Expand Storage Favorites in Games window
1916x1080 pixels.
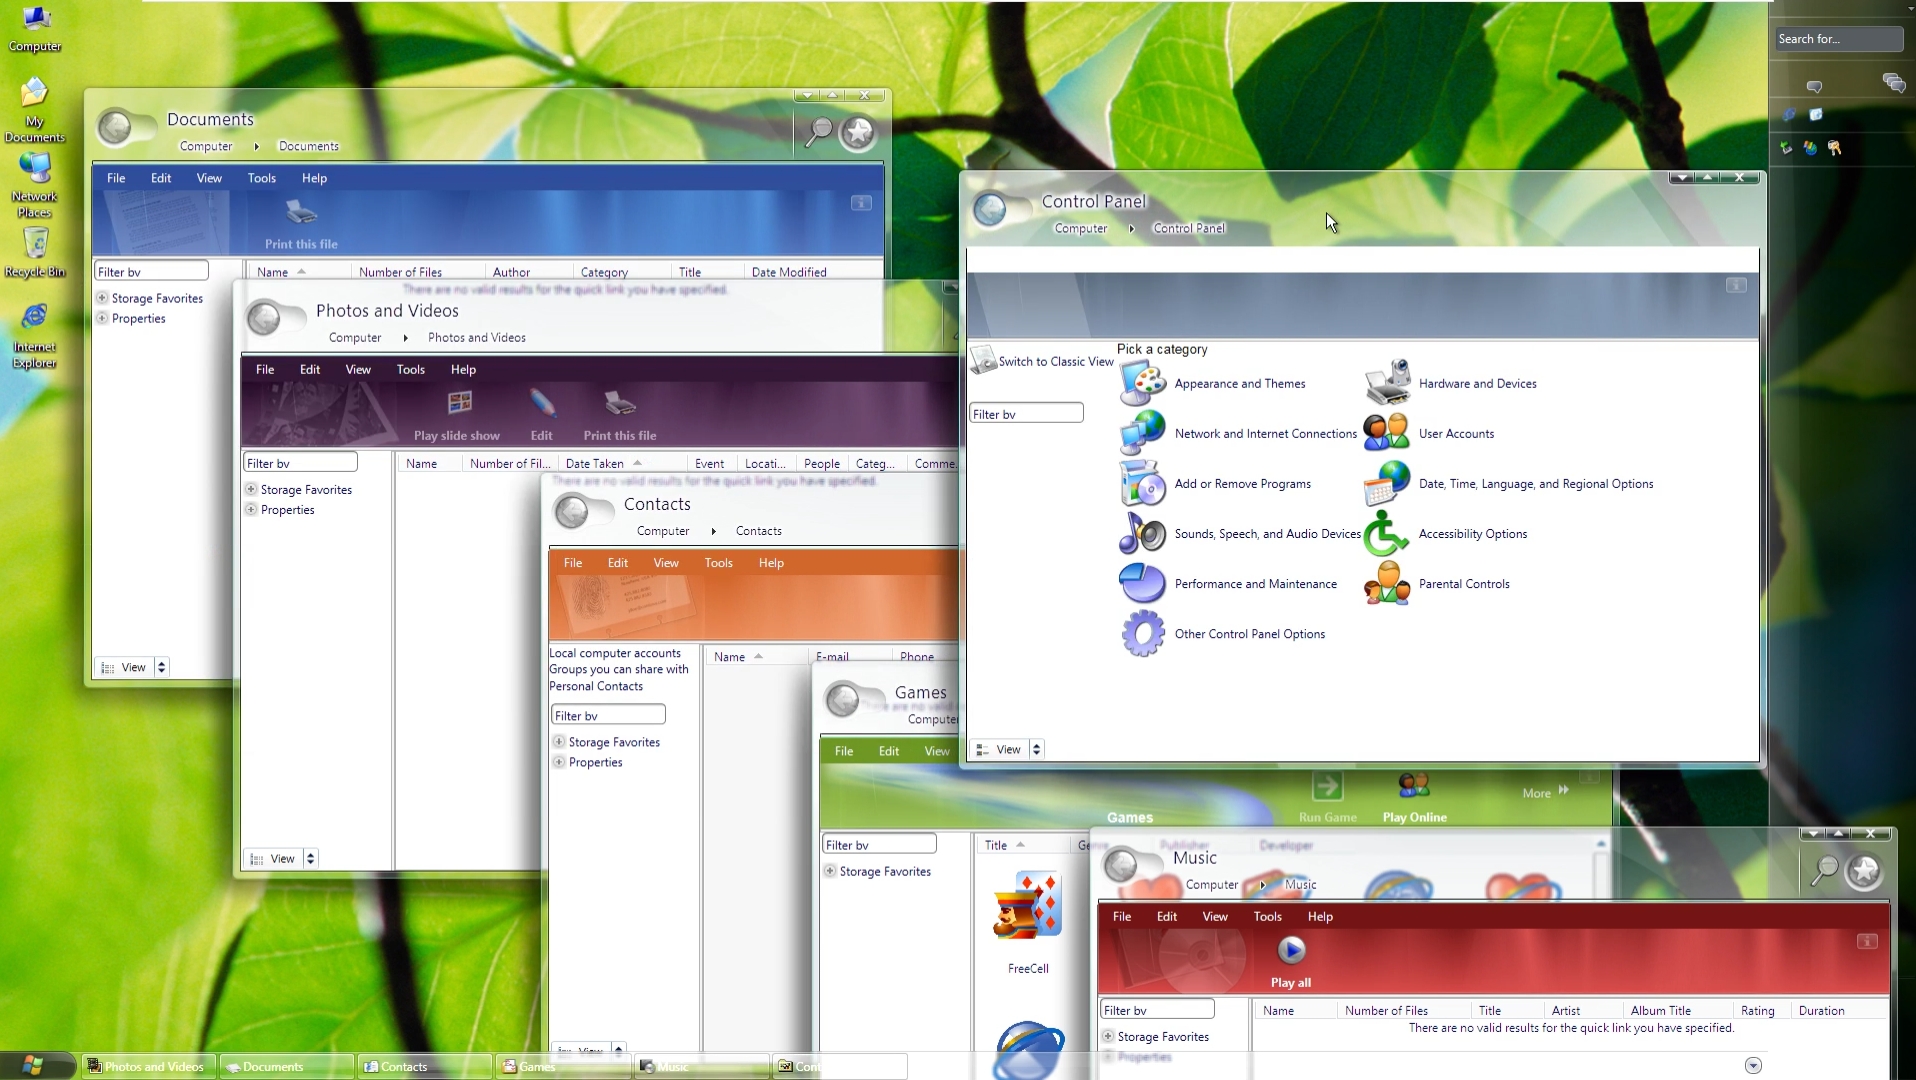click(830, 871)
